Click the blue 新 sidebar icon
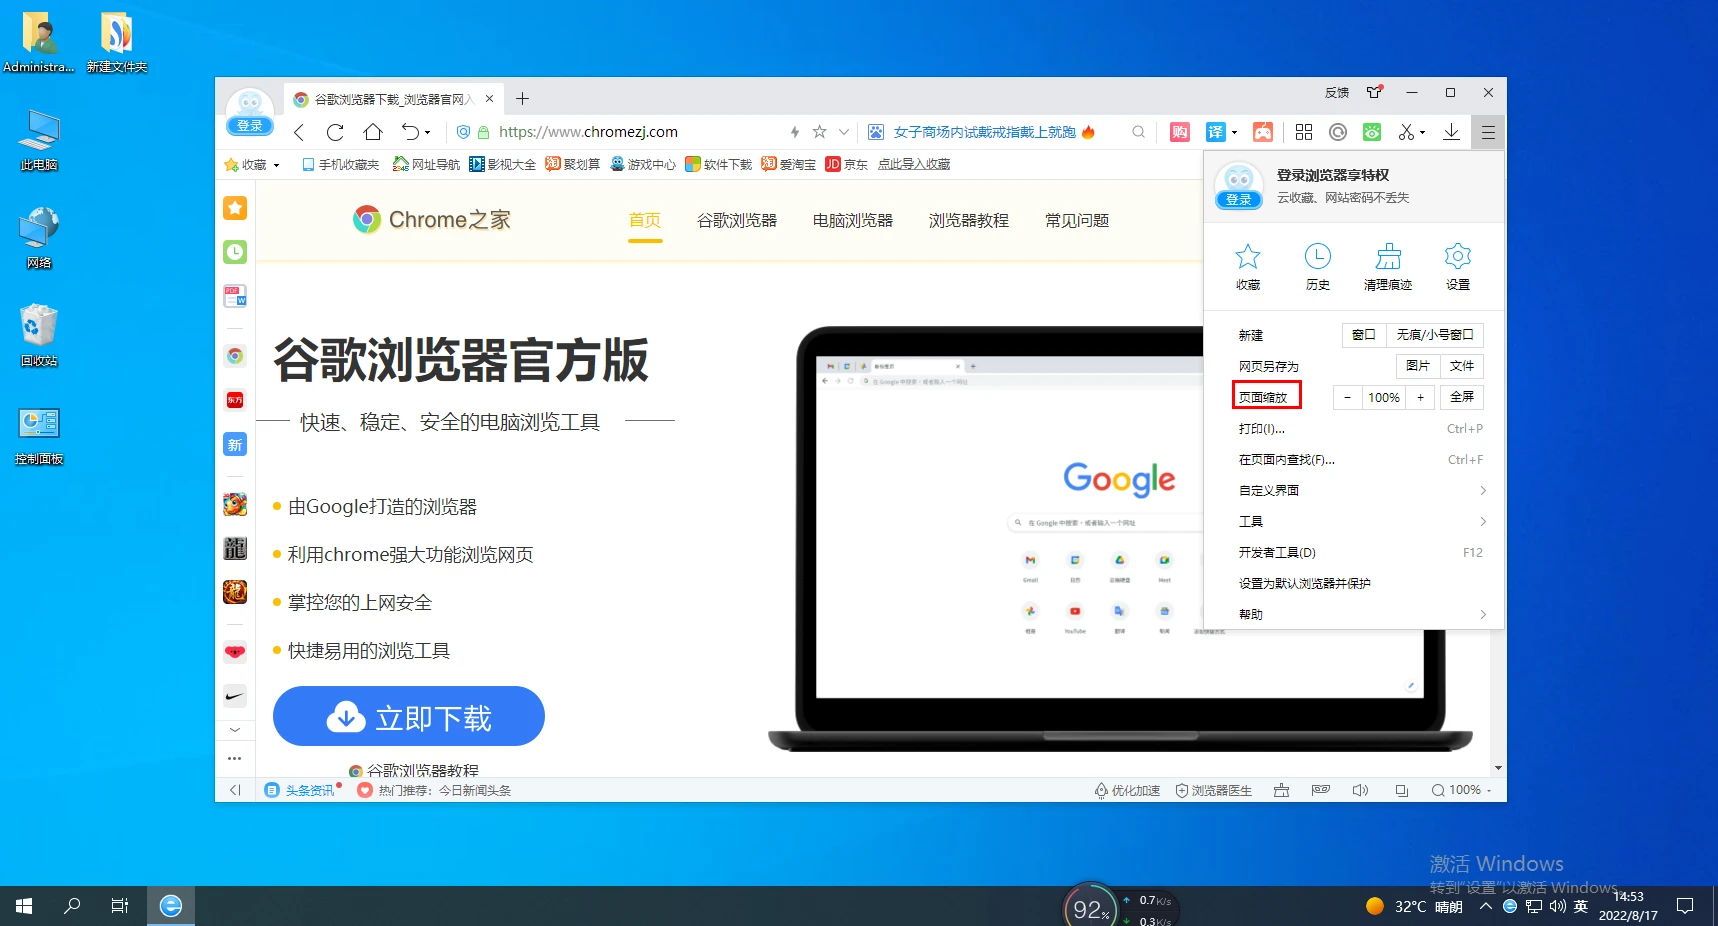The height and width of the screenshot is (926, 1718). pos(235,445)
